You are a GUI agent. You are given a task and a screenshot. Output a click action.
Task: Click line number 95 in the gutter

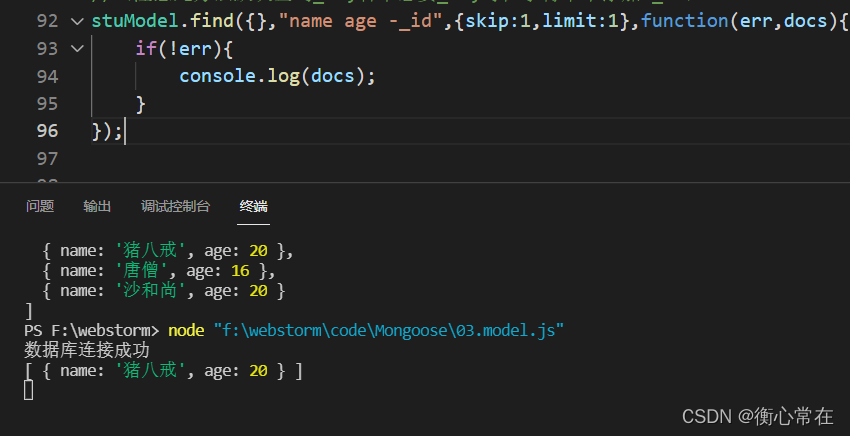47,104
